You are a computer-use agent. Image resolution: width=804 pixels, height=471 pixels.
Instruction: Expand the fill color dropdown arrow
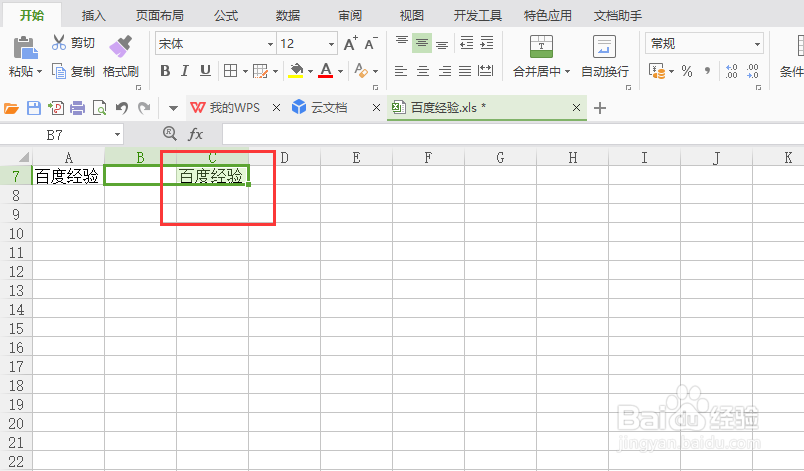click(310, 71)
